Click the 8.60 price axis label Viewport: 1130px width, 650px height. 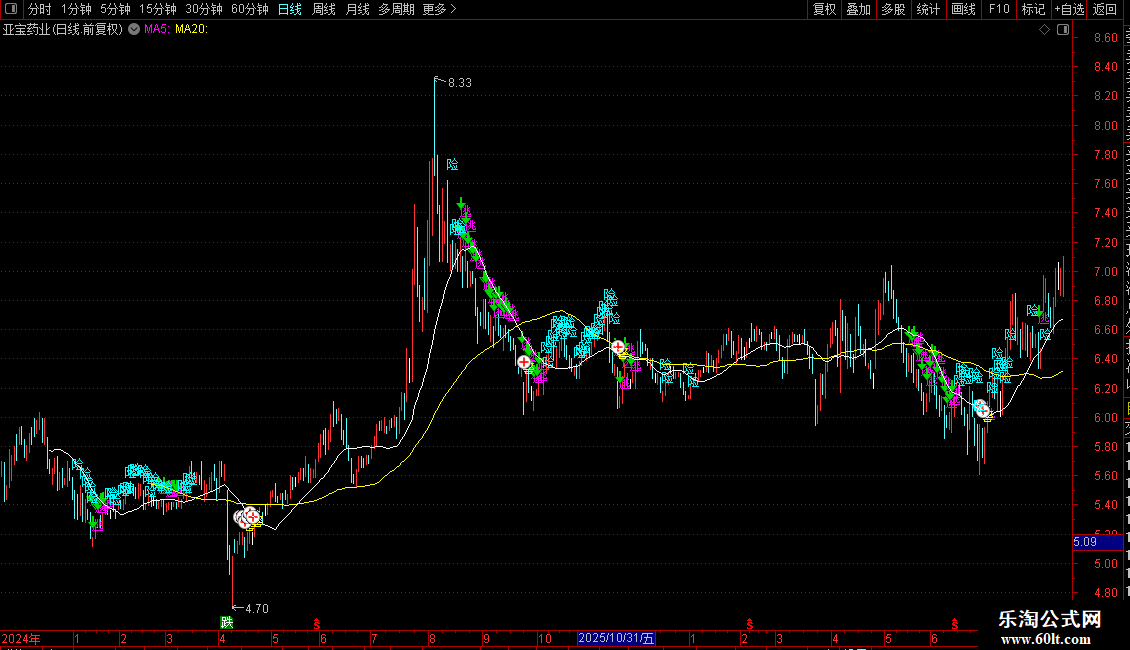[x=1105, y=37]
